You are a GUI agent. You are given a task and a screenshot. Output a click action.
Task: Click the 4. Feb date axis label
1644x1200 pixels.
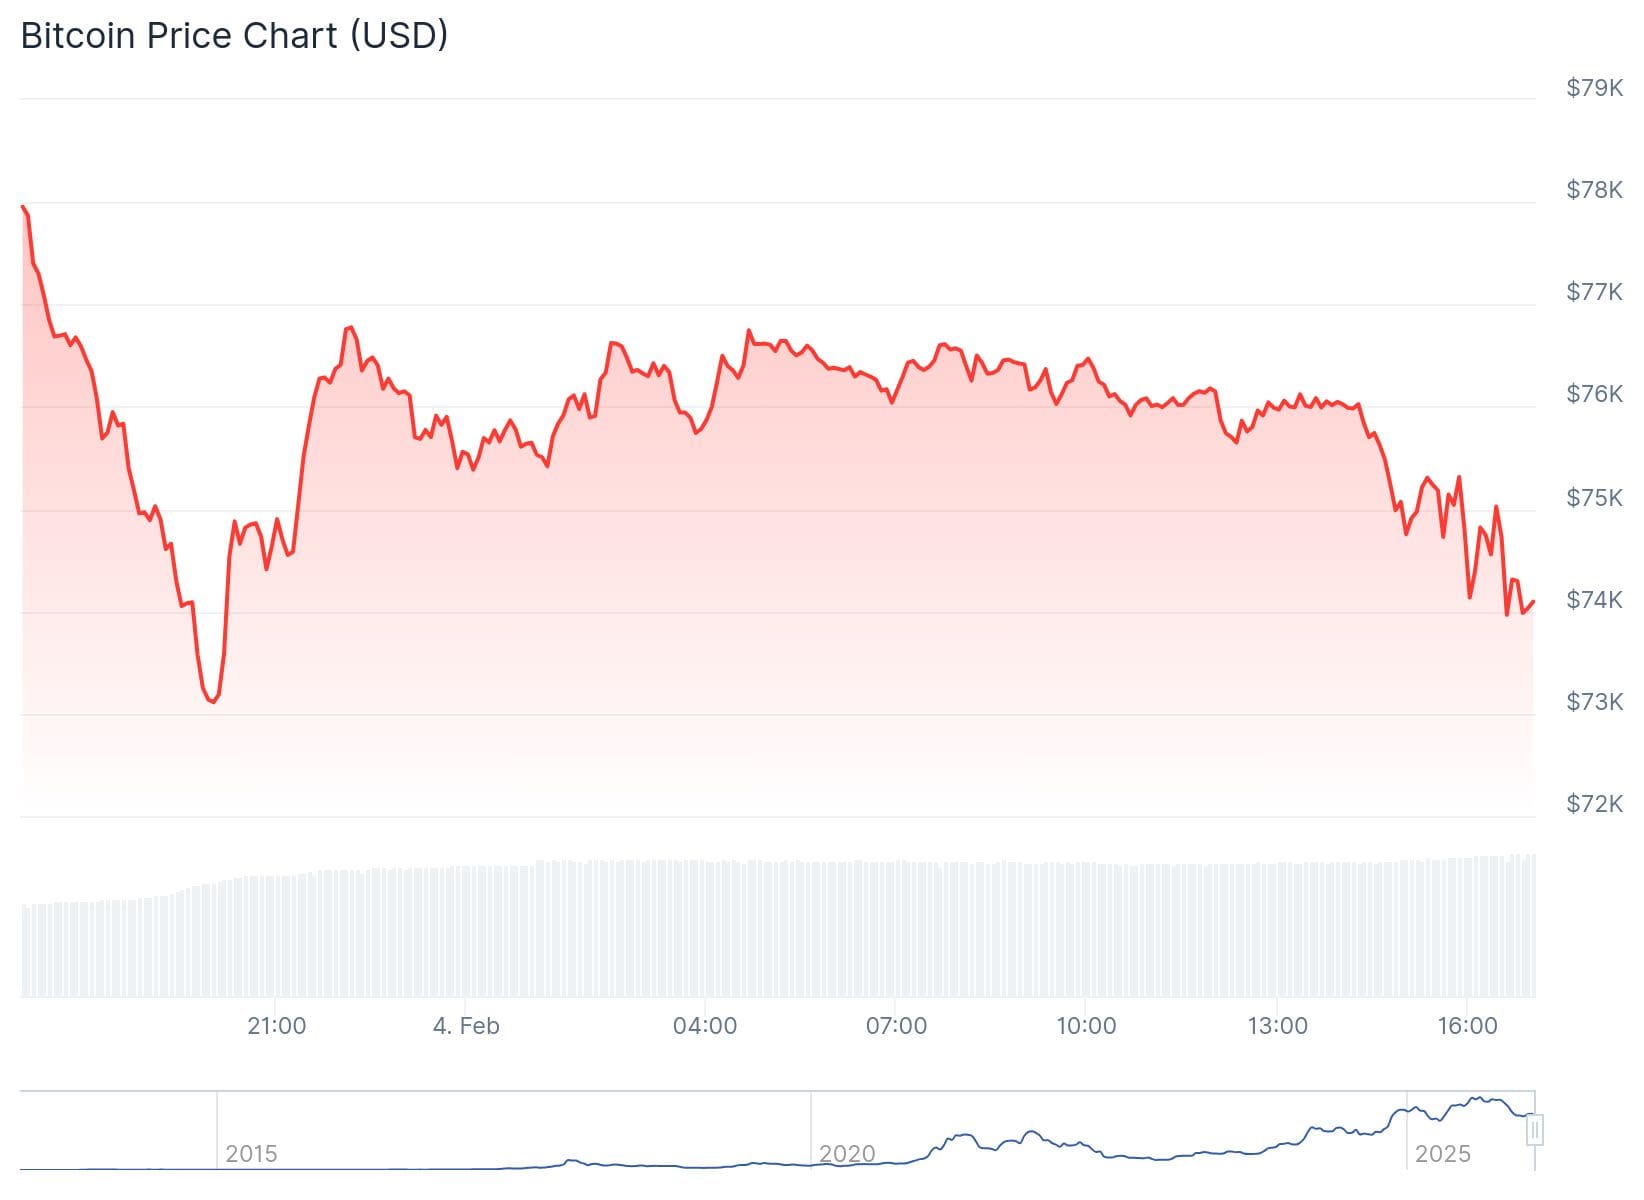tap(466, 1026)
